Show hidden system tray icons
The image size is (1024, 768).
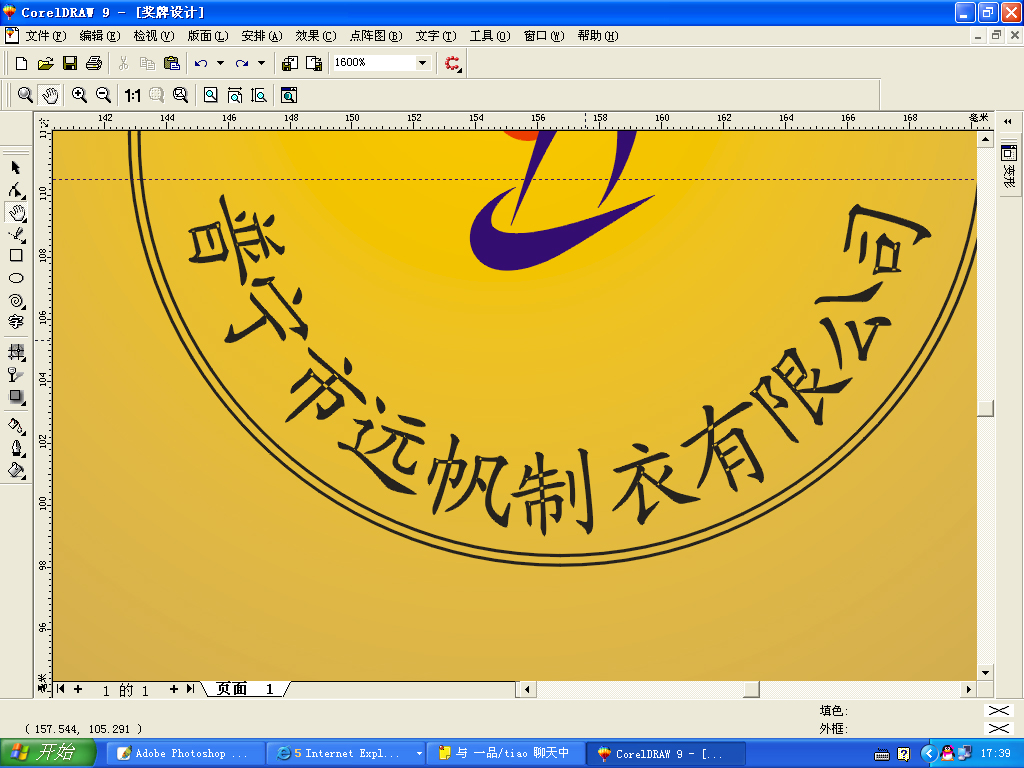929,754
